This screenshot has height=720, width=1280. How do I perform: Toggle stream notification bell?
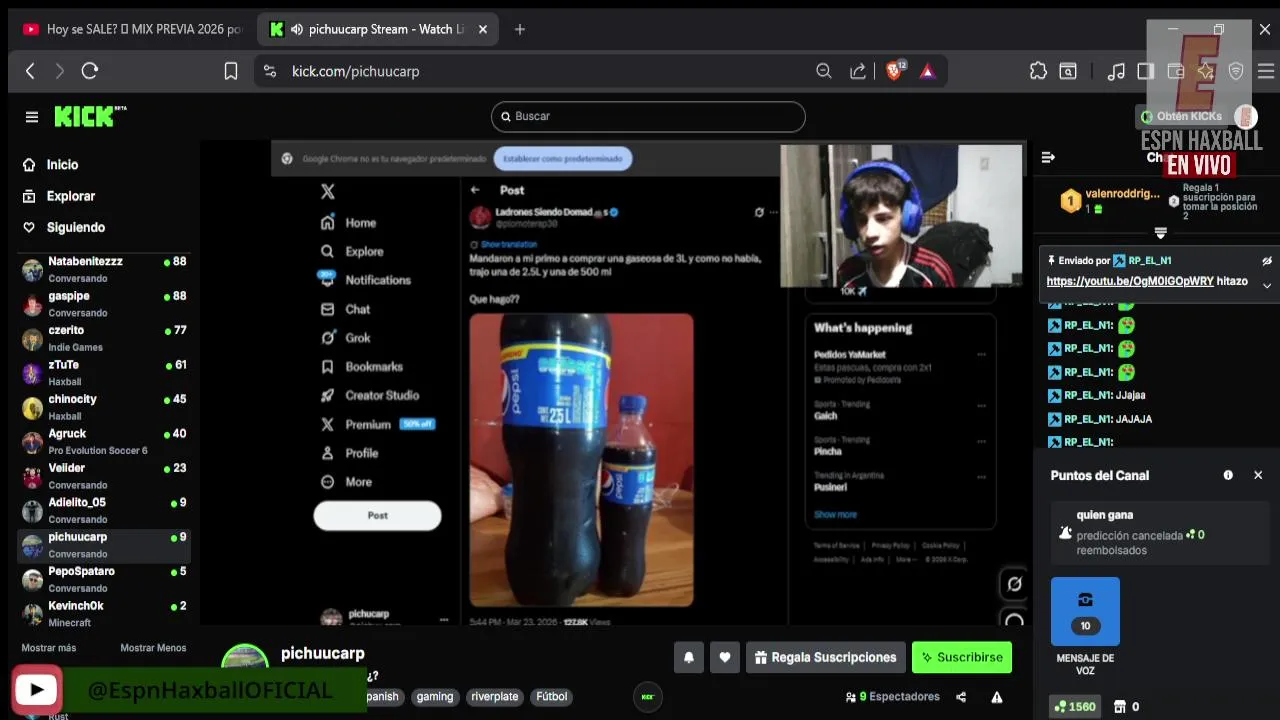[x=689, y=657]
